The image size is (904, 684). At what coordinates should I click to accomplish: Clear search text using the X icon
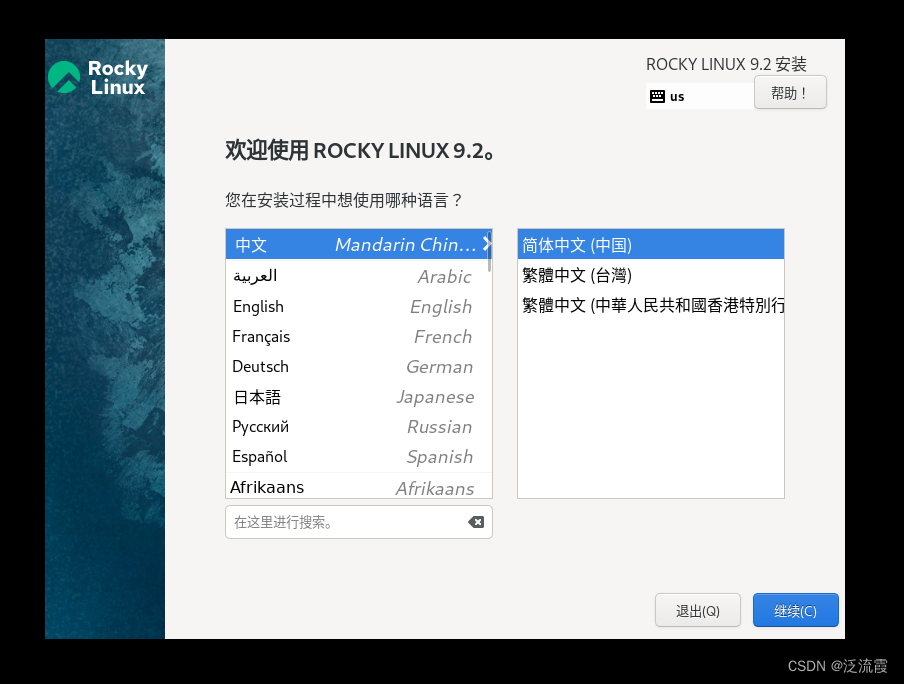476,521
